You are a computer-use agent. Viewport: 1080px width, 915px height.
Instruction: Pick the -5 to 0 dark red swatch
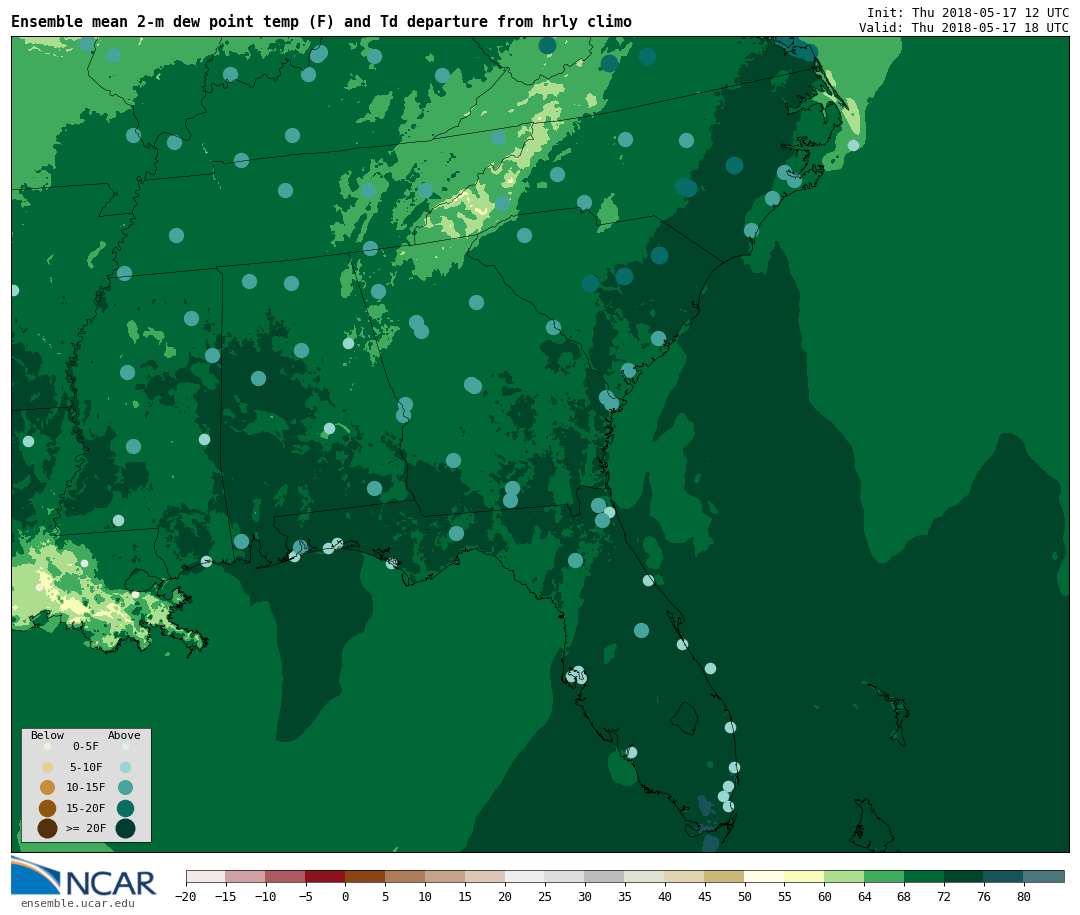tap(326, 876)
